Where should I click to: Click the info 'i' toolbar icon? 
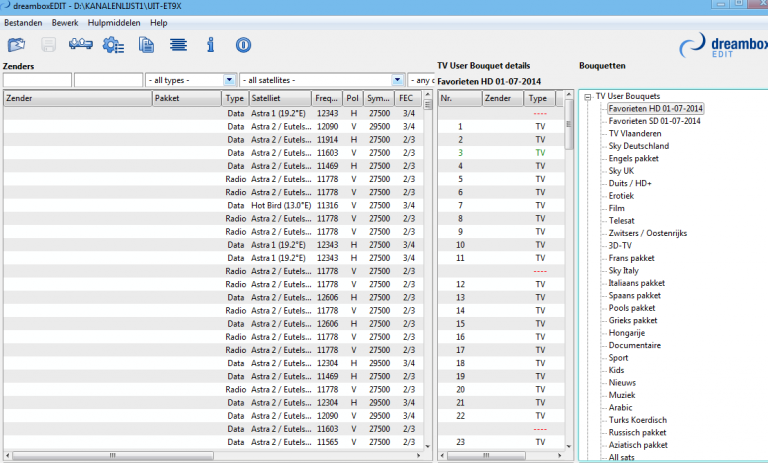(x=210, y=44)
